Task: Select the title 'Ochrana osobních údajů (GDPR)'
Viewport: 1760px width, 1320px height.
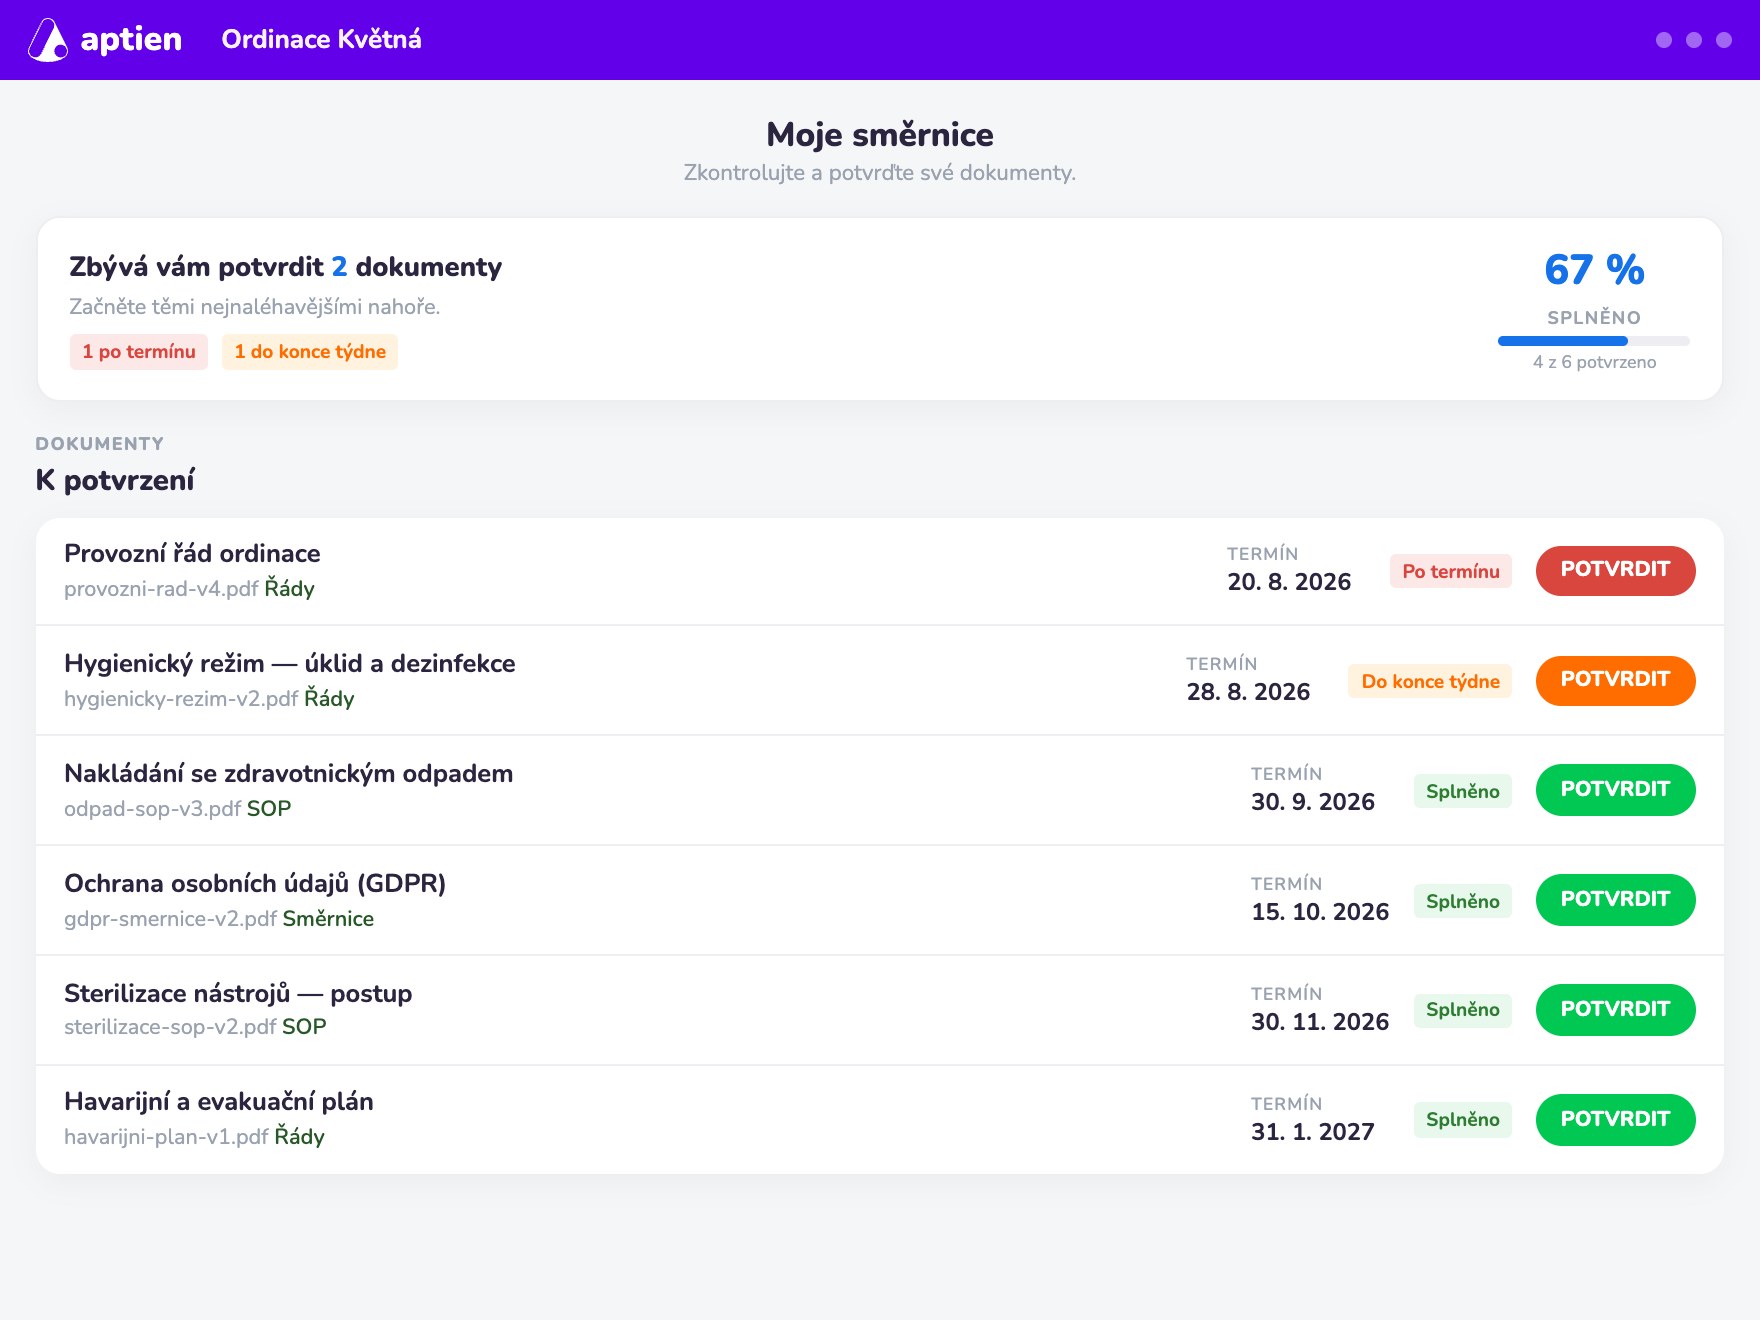Action: click(x=255, y=884)
